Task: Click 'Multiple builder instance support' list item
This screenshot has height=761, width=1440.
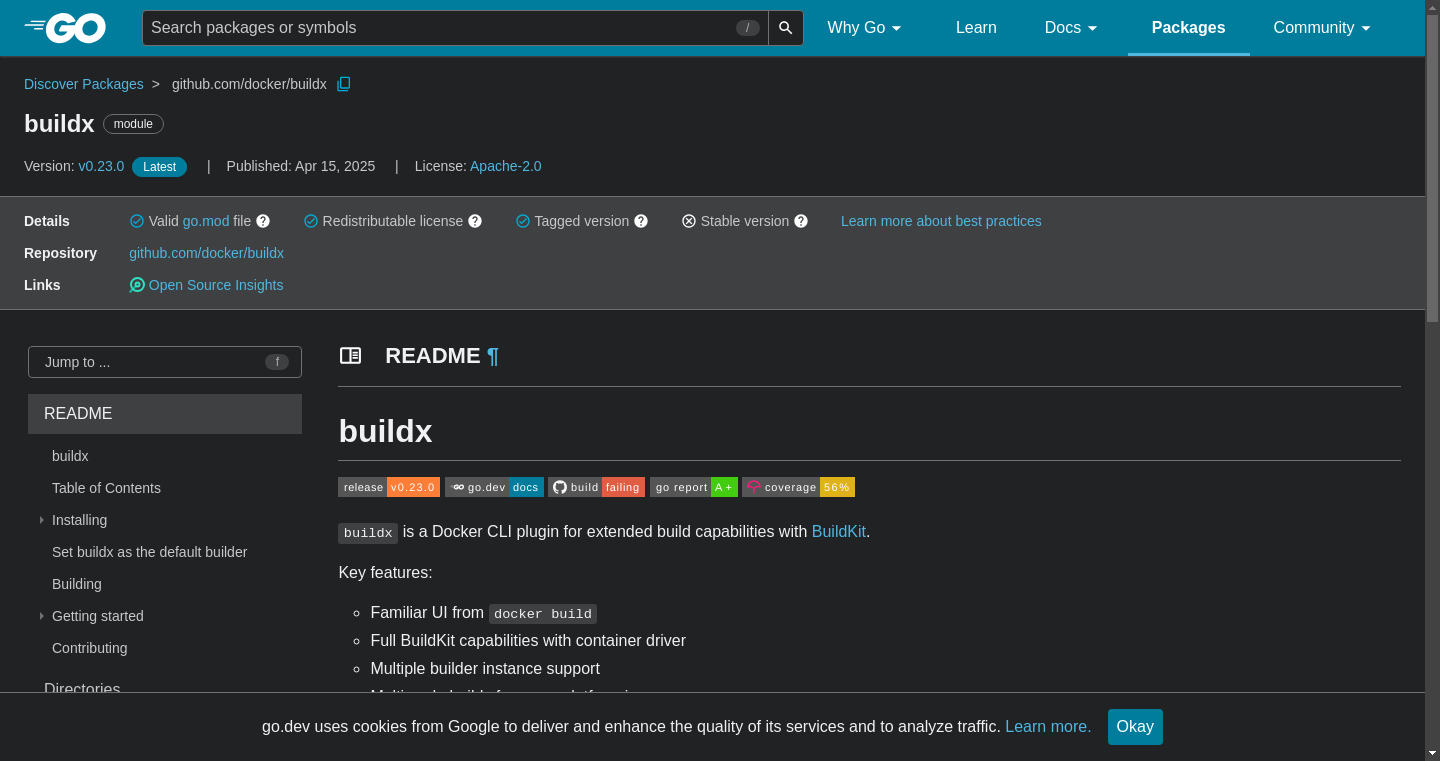Action: [485, 668]
